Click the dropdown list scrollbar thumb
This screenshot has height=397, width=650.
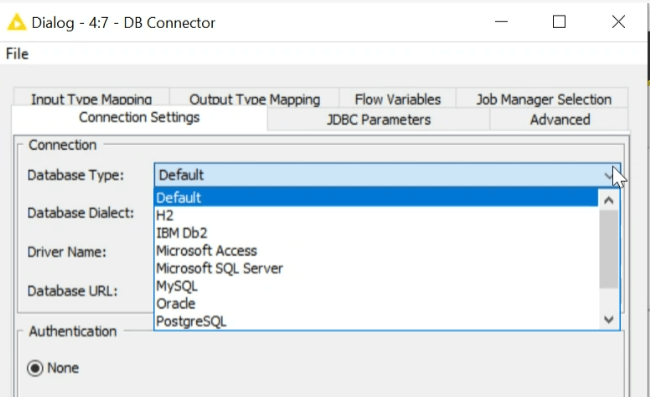pyautogui.click(x=609, y=249)
